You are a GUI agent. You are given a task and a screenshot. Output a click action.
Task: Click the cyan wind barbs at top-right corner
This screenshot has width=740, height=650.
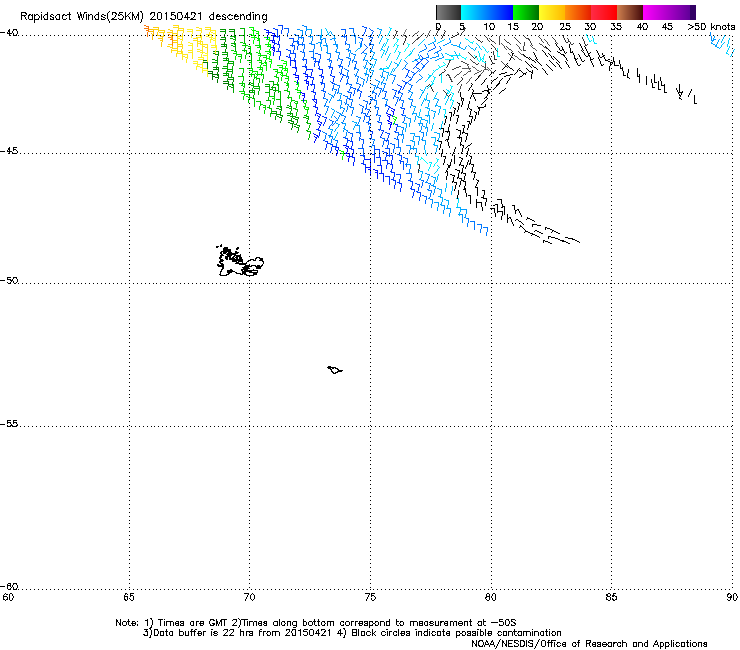[x=722, y=45]
